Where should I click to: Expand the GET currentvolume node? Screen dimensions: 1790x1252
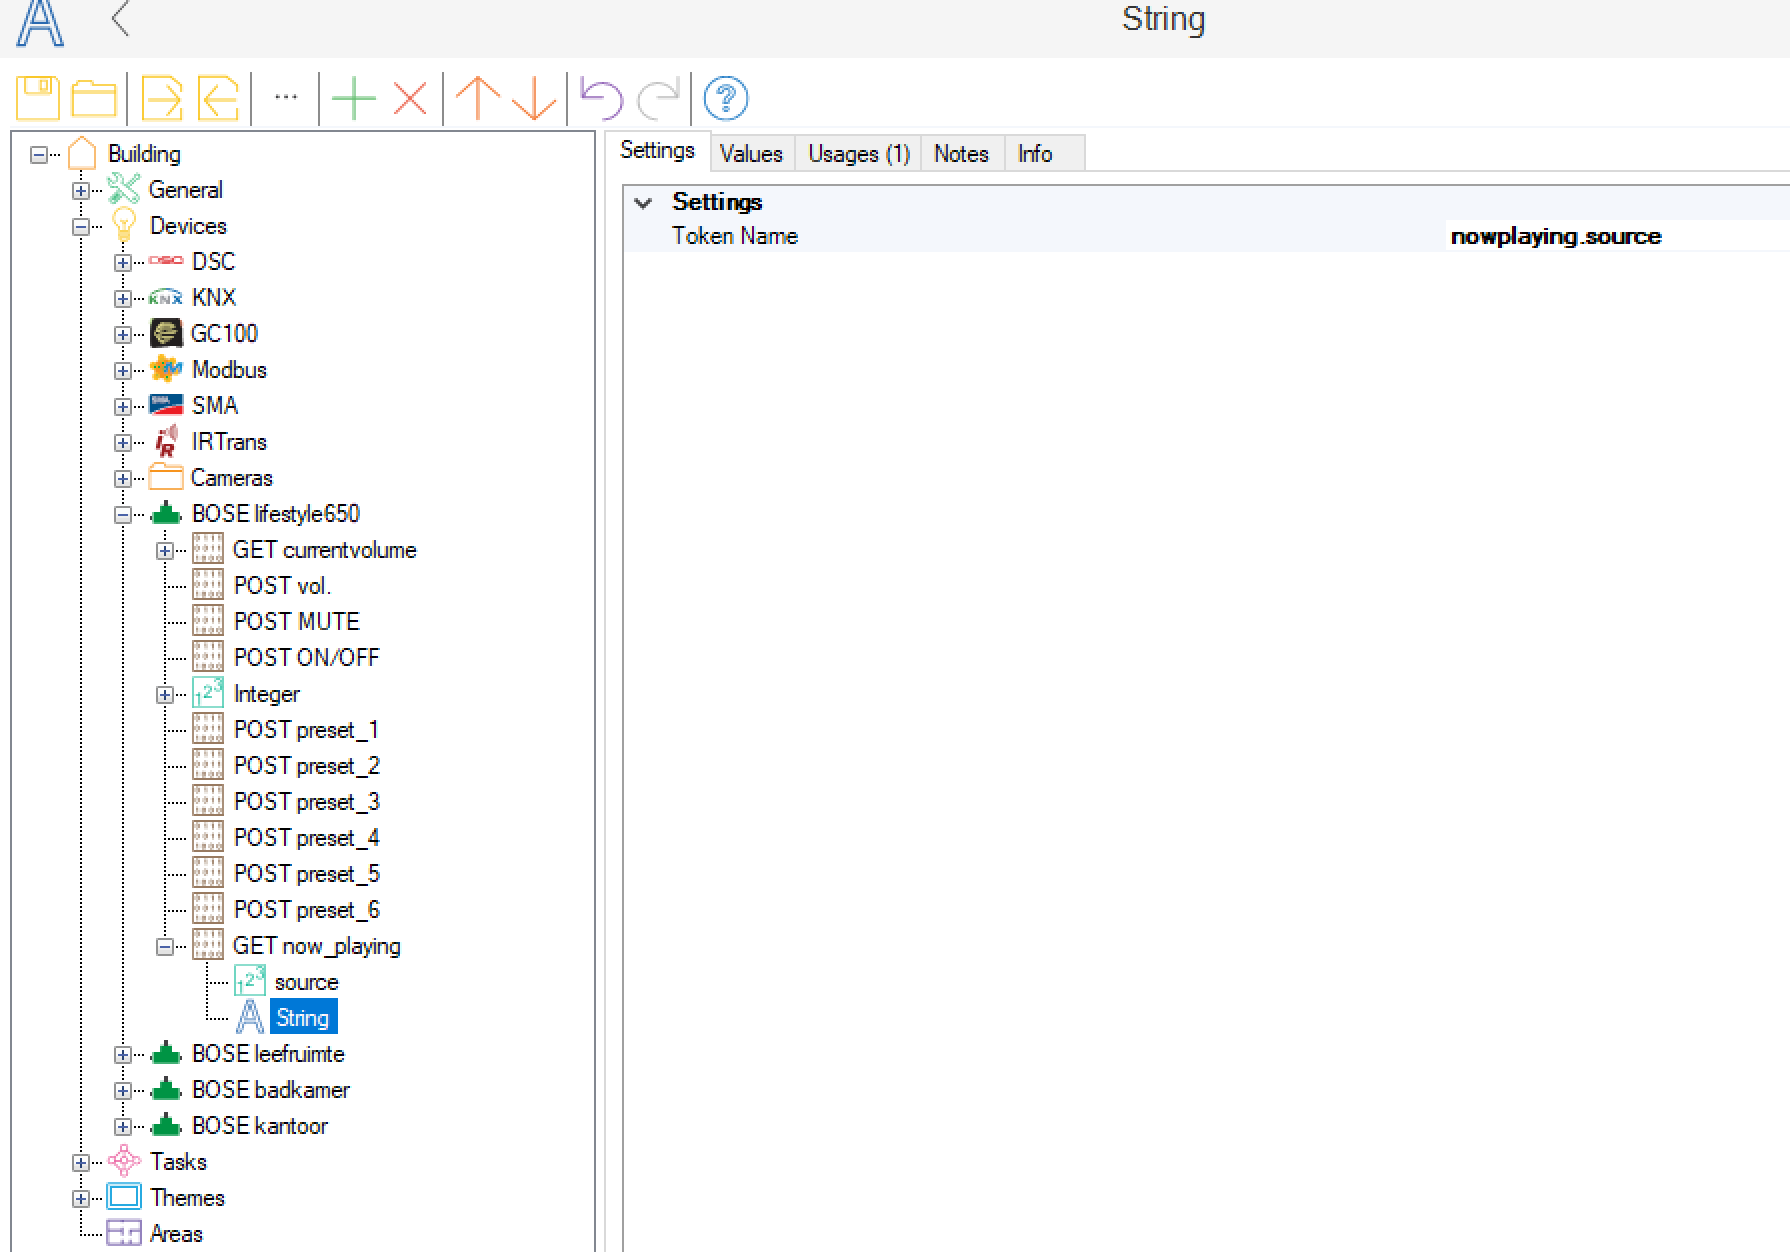(165, 551)
